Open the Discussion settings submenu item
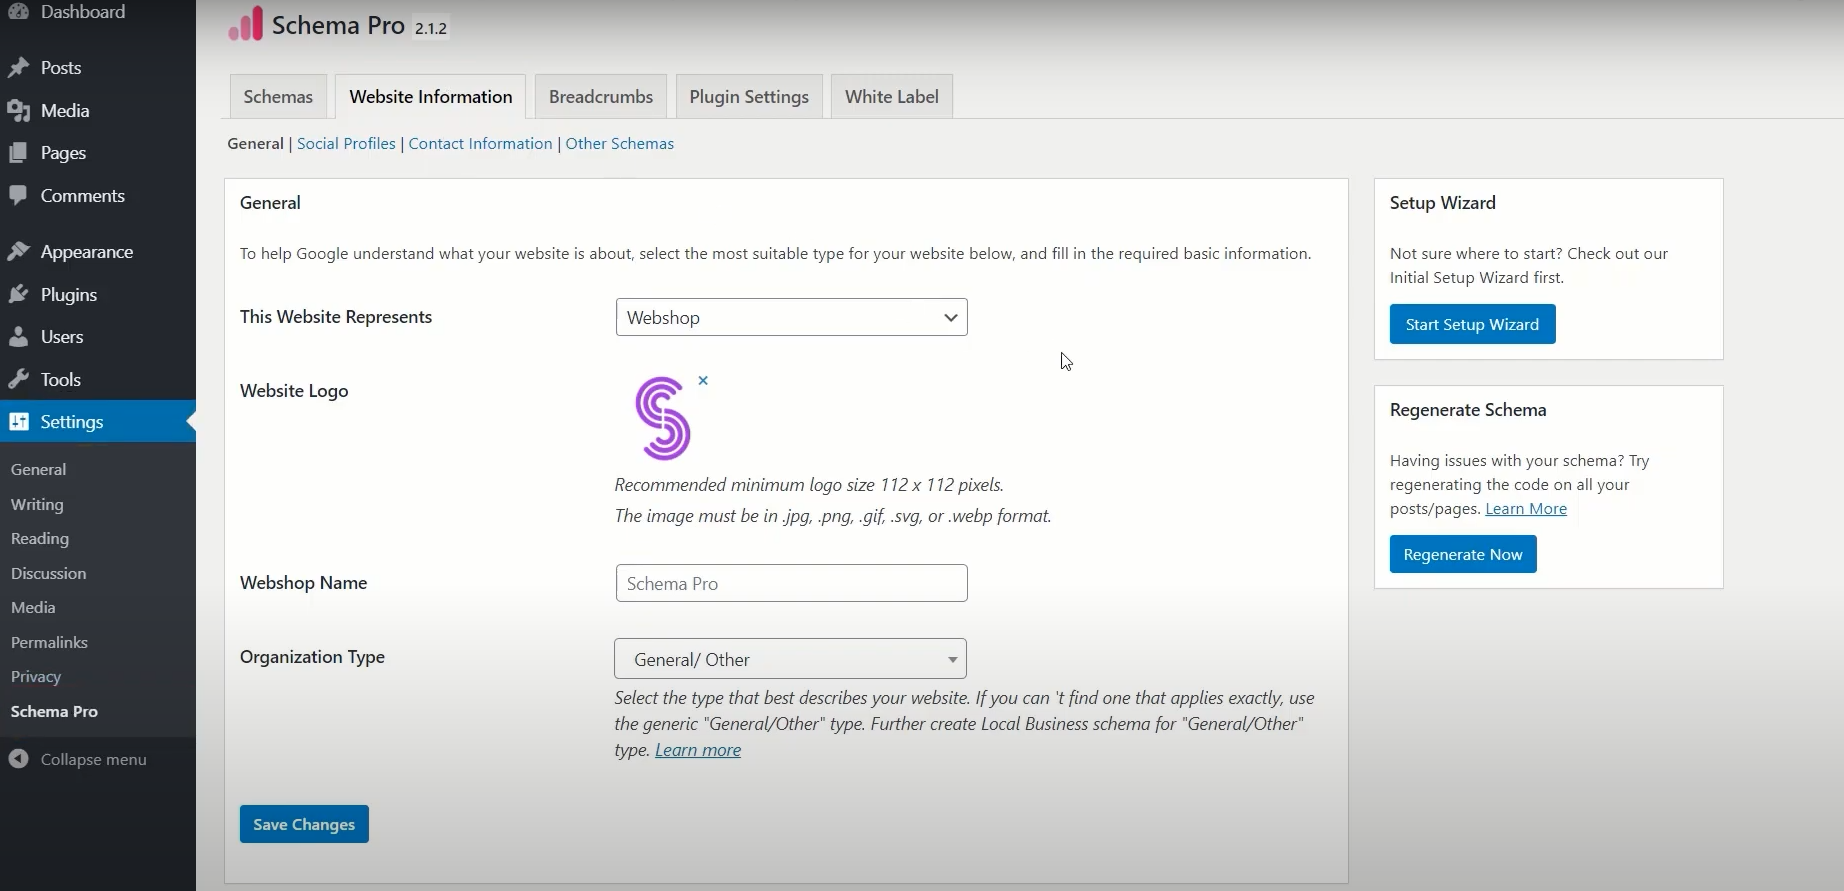 [48, 573]
